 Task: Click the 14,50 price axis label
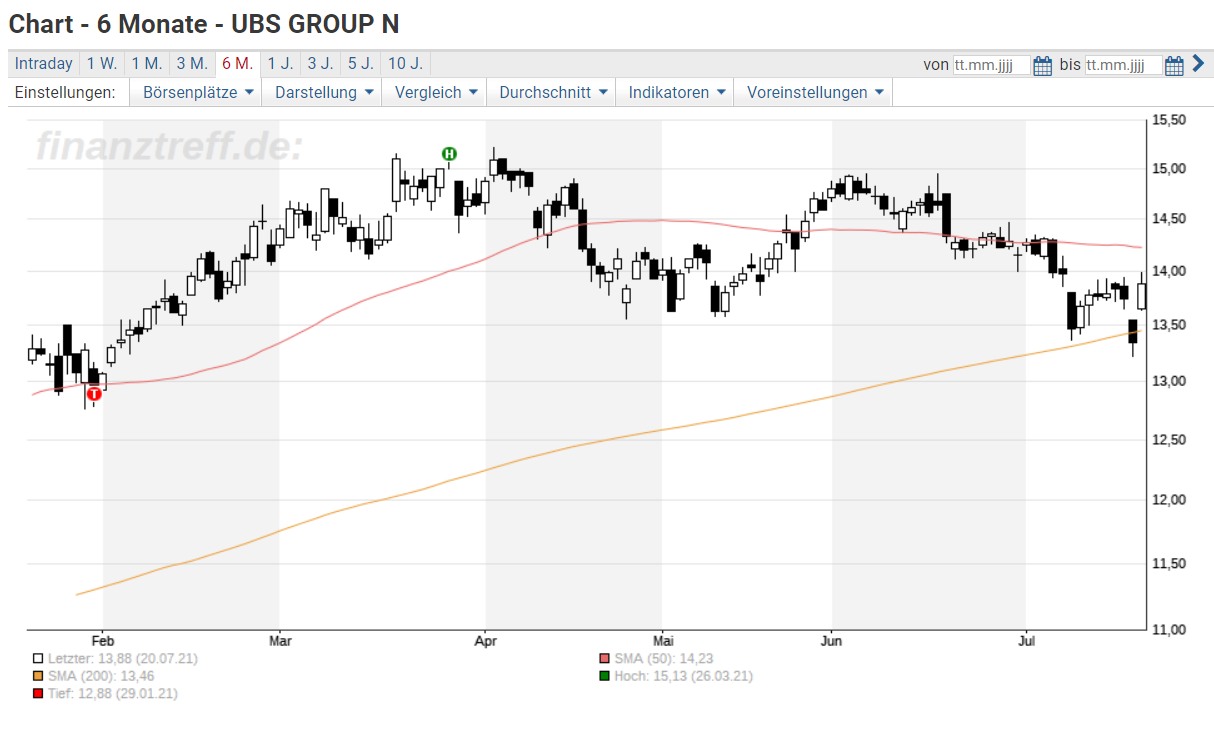tap(1169, 219)
